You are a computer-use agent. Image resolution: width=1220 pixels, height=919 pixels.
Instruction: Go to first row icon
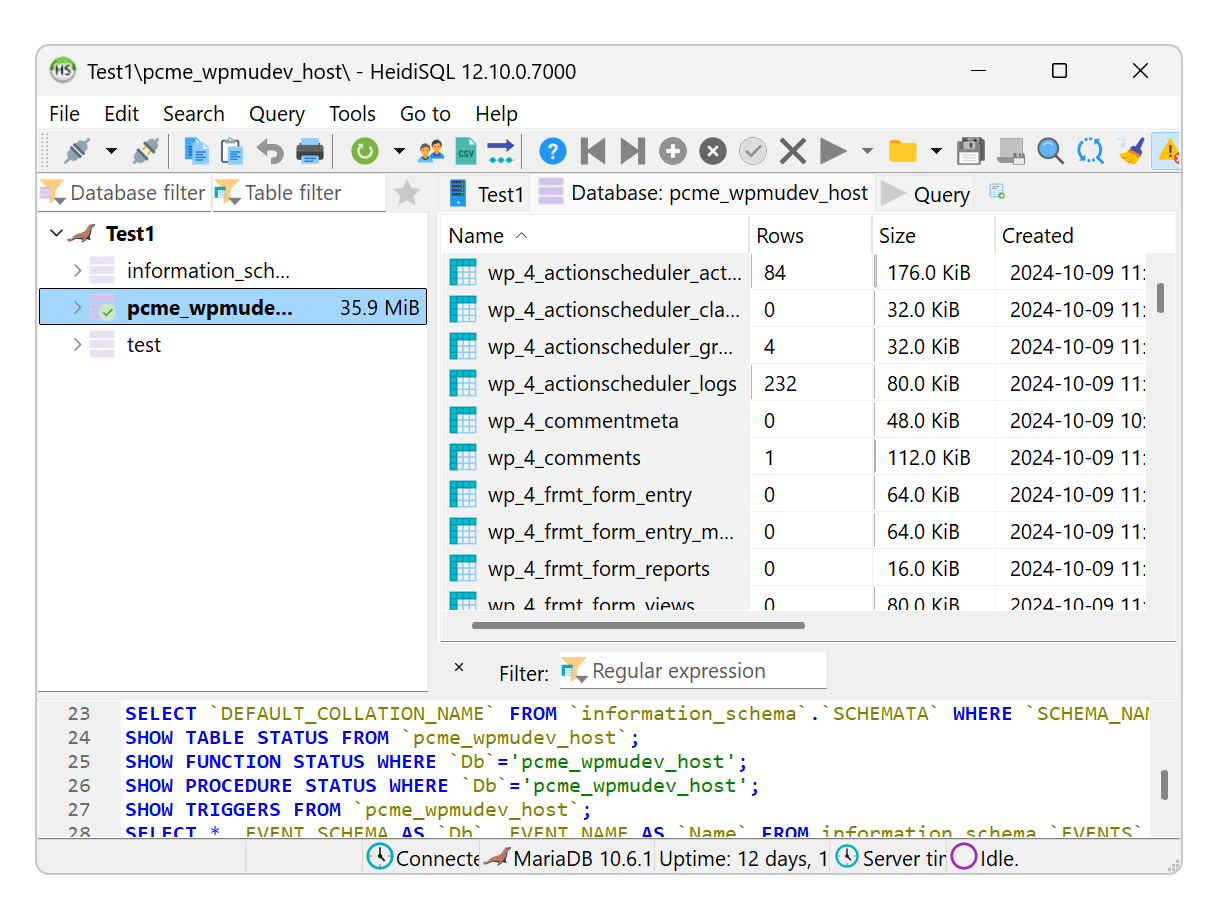click(x=593, y=152)
